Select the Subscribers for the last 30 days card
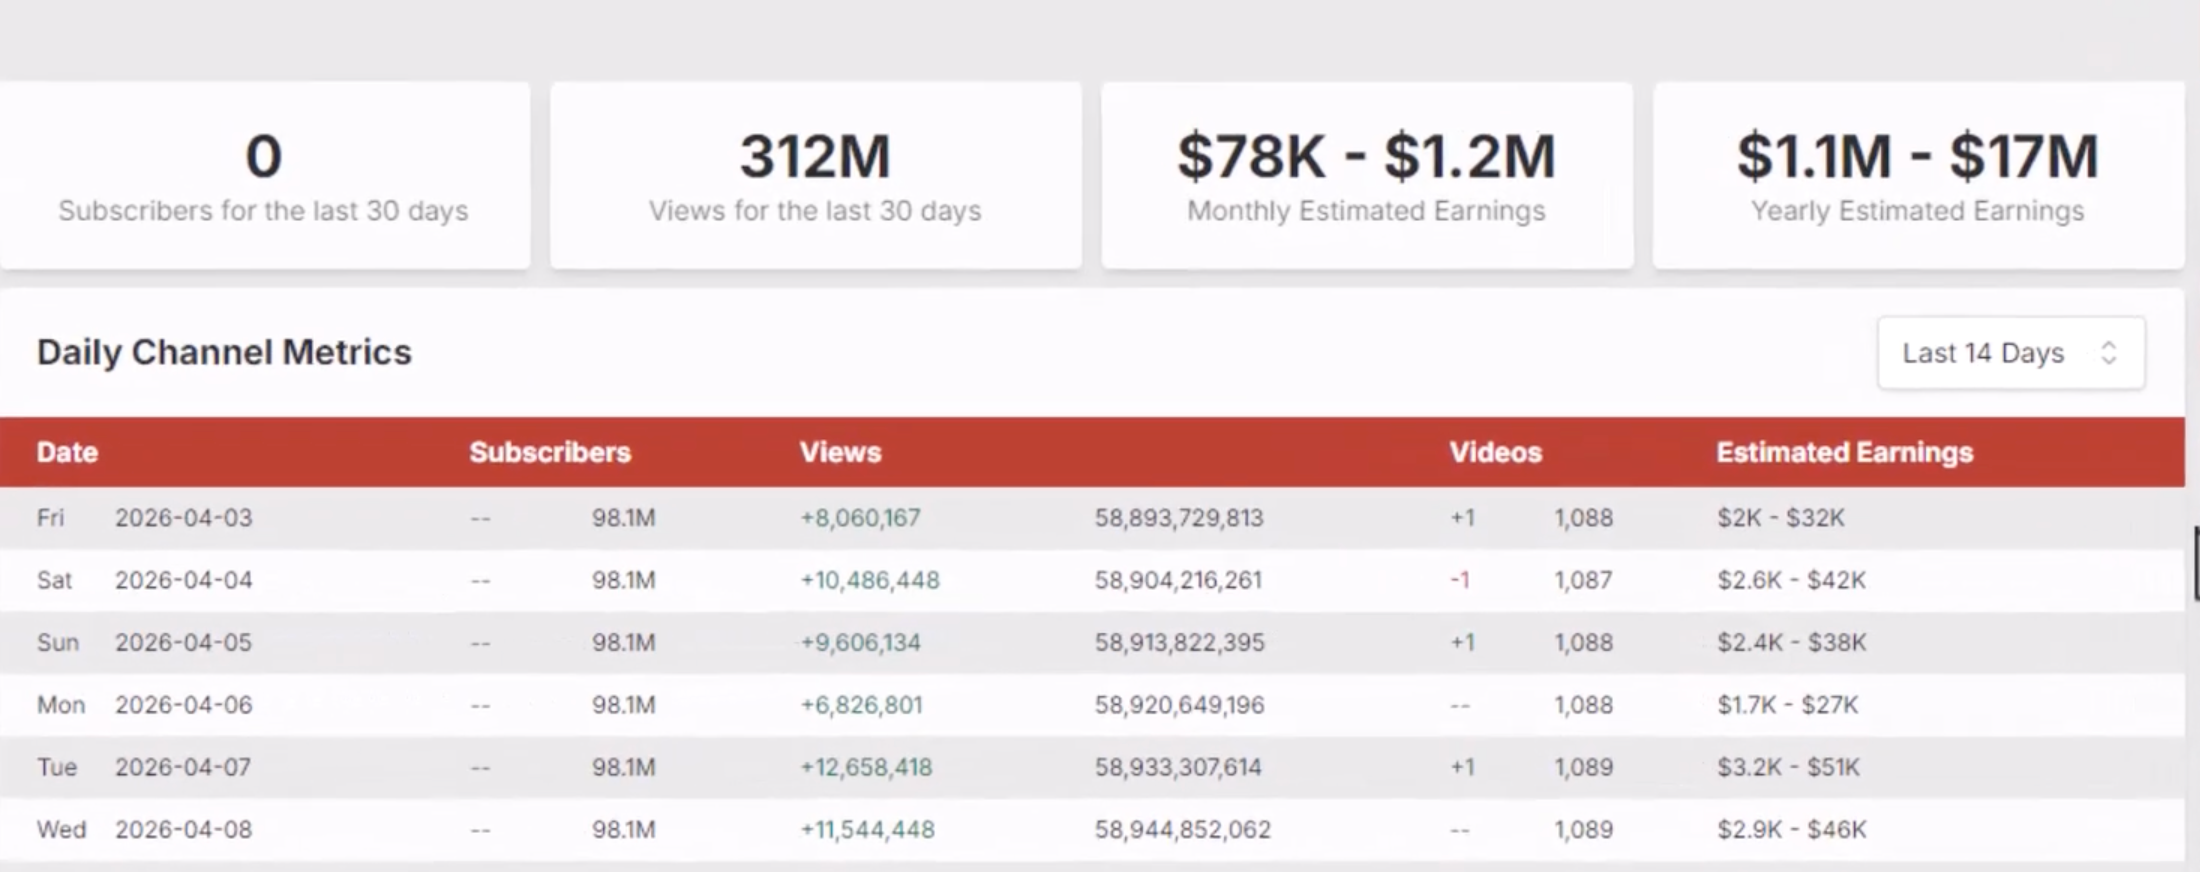Screen dimensions: 2200x872 [264, 176]
